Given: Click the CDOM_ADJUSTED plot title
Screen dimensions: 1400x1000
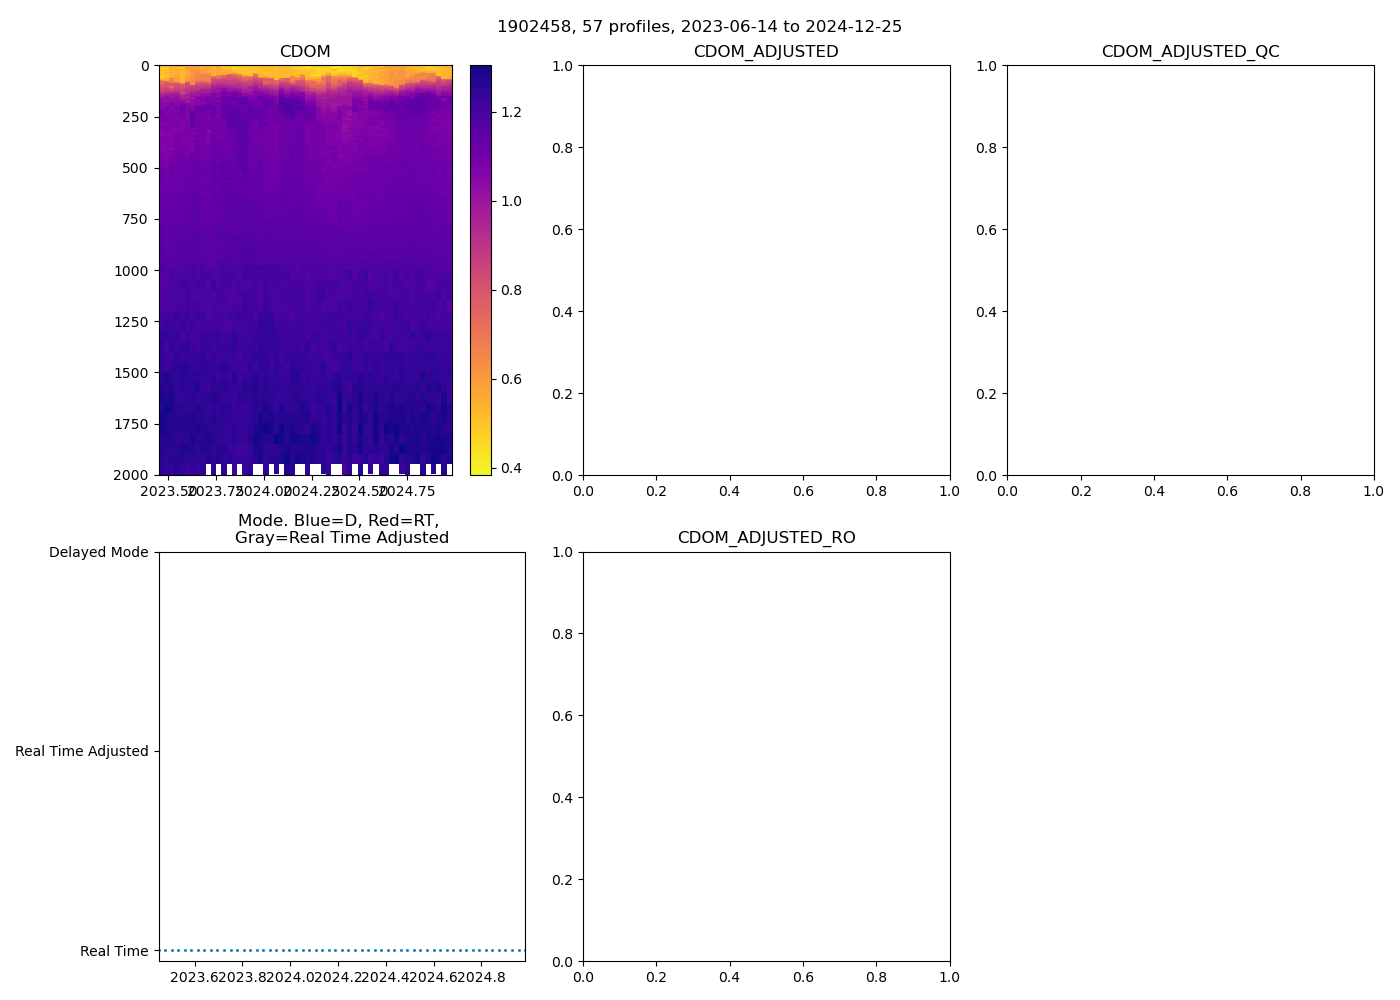Looking at the screenshot, I should 766,52.
